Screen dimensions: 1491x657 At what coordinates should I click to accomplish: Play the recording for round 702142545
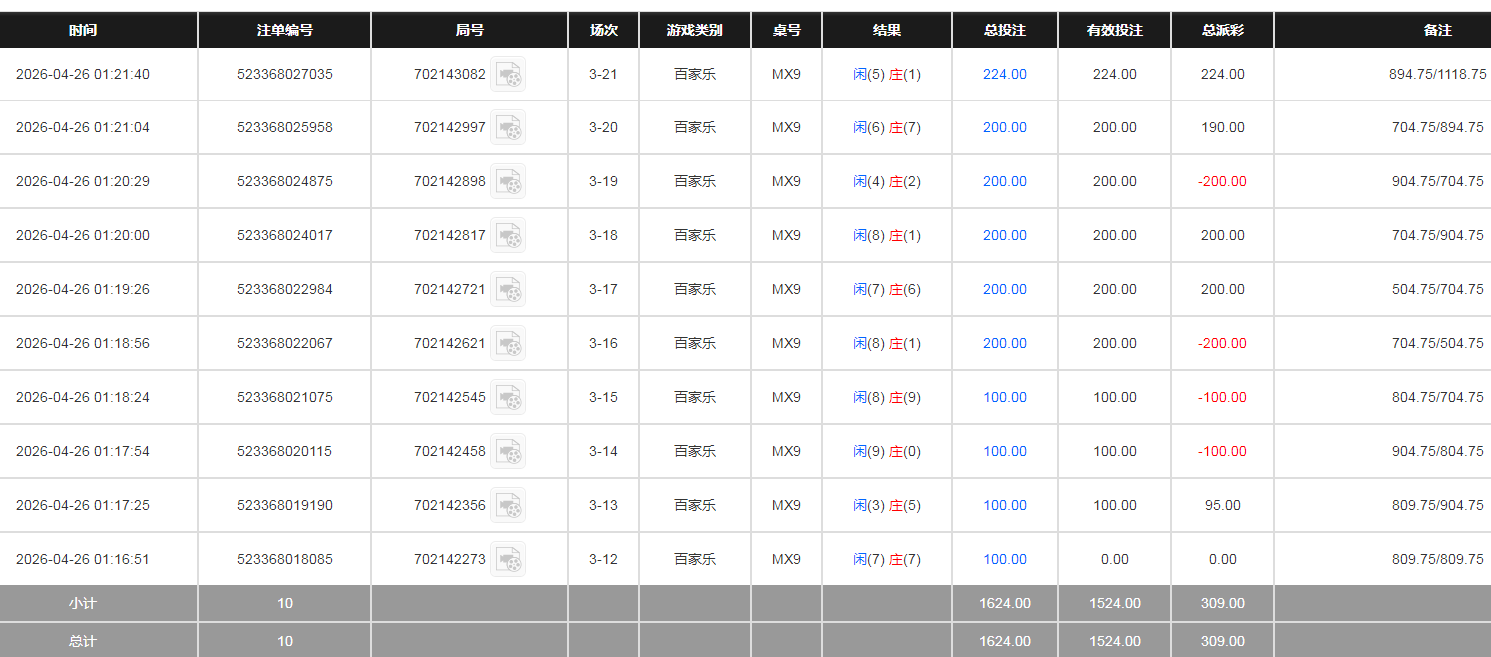509,397
